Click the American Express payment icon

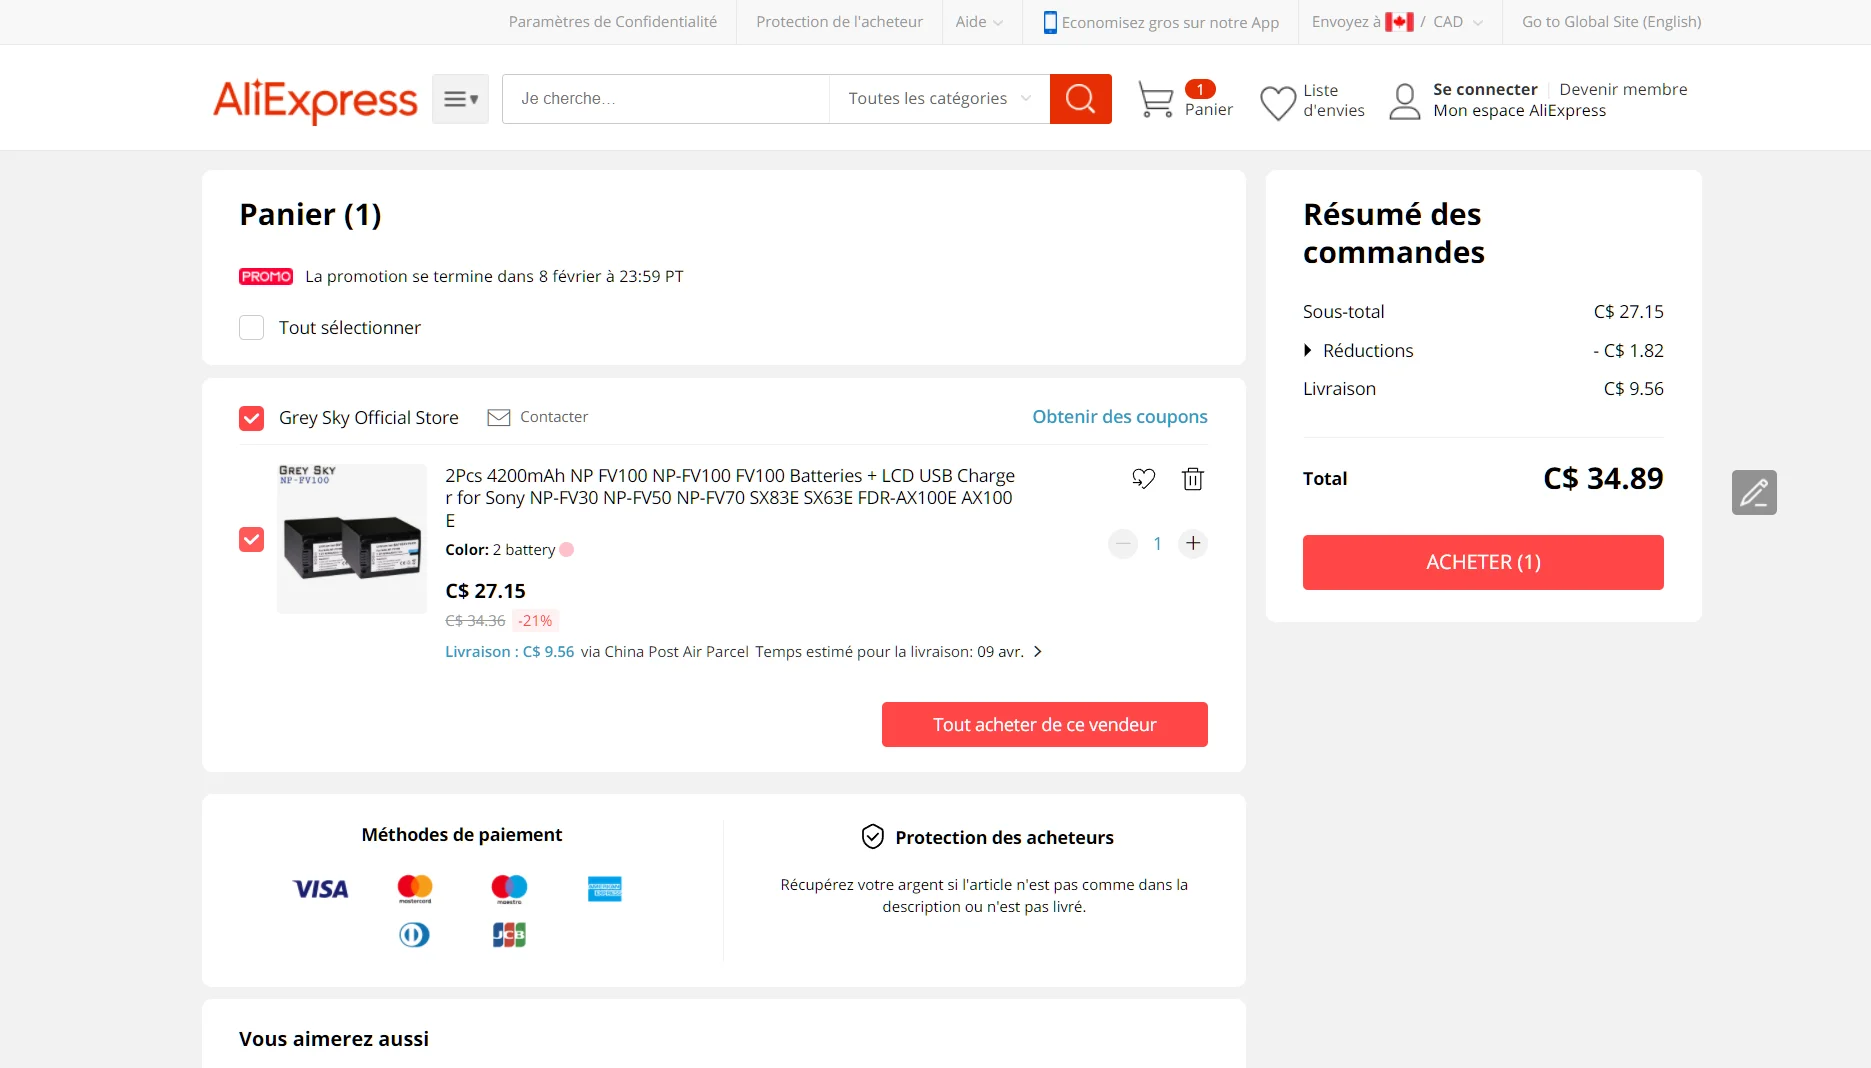click(x=605, y=889)
